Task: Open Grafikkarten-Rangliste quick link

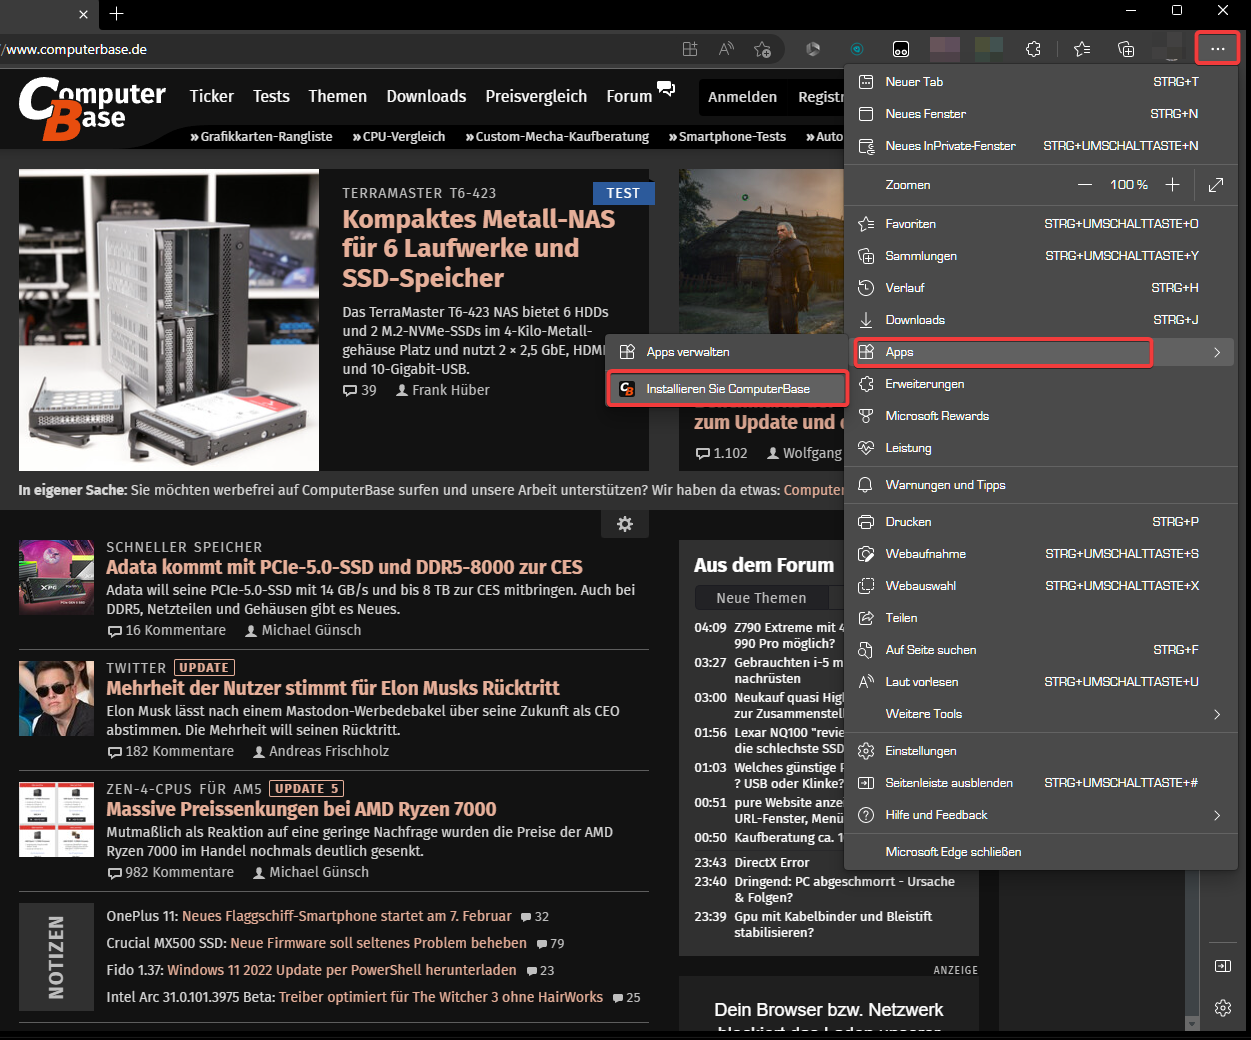Action: (x=261, y=137)
